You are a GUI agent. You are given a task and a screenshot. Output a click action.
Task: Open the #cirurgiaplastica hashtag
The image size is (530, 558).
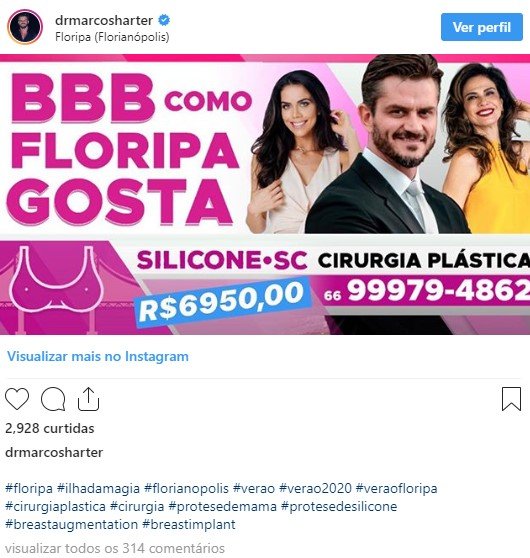tap(55, 506)
